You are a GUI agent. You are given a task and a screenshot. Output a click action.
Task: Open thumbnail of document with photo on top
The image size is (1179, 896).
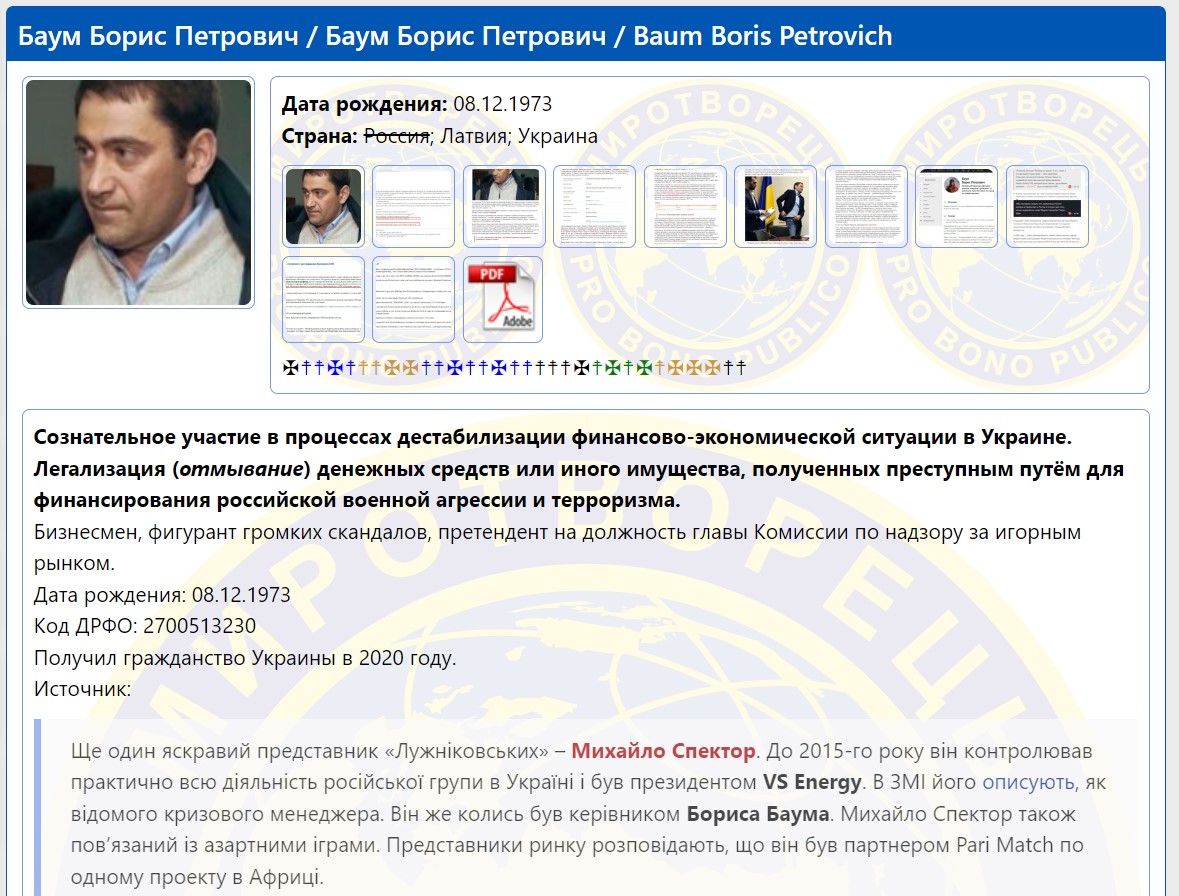coord(504,206)
